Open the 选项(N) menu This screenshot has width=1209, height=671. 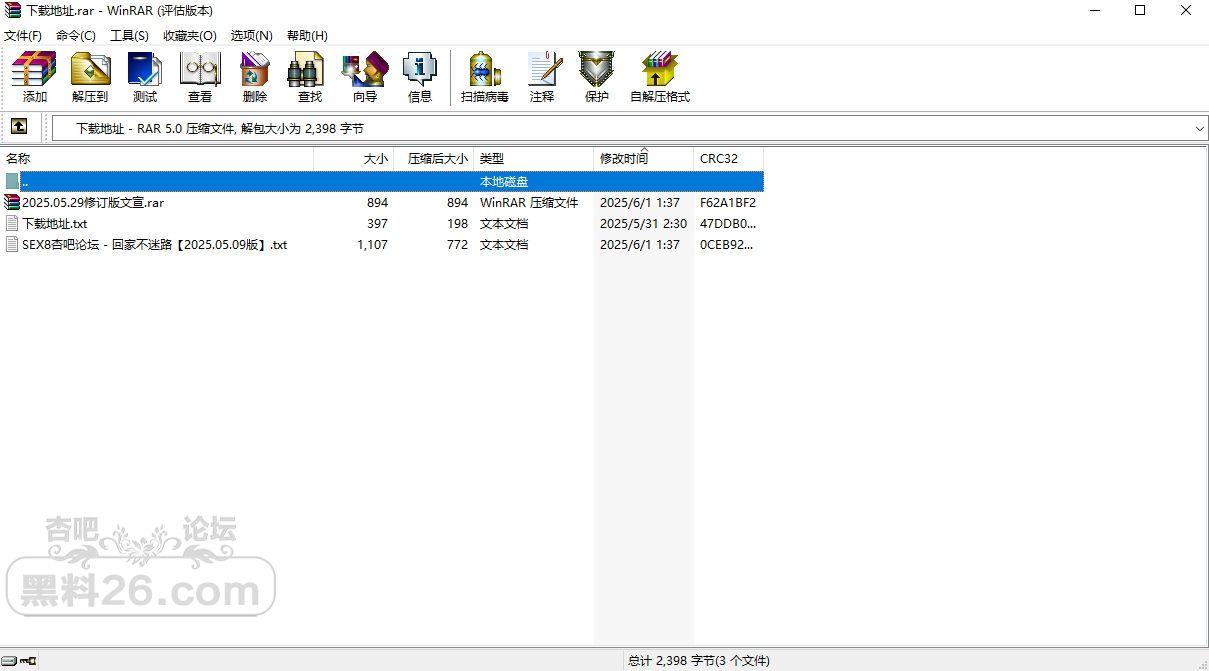point(251,35)
